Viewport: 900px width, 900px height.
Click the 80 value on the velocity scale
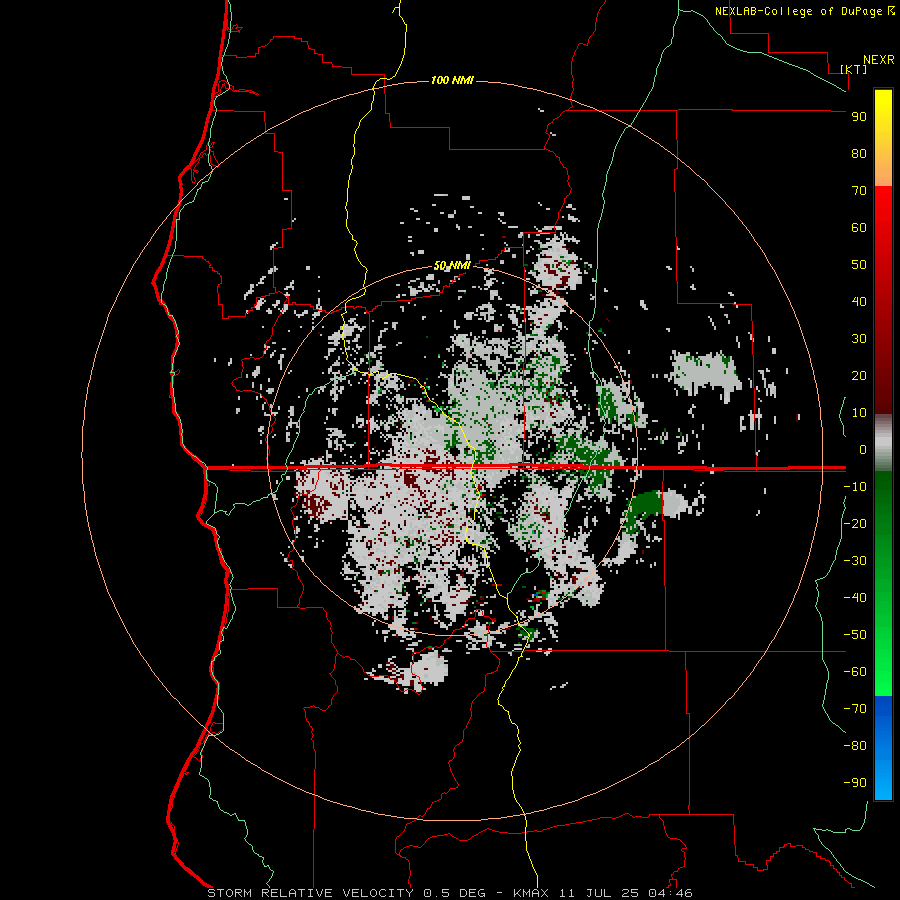tap(859, 153)
